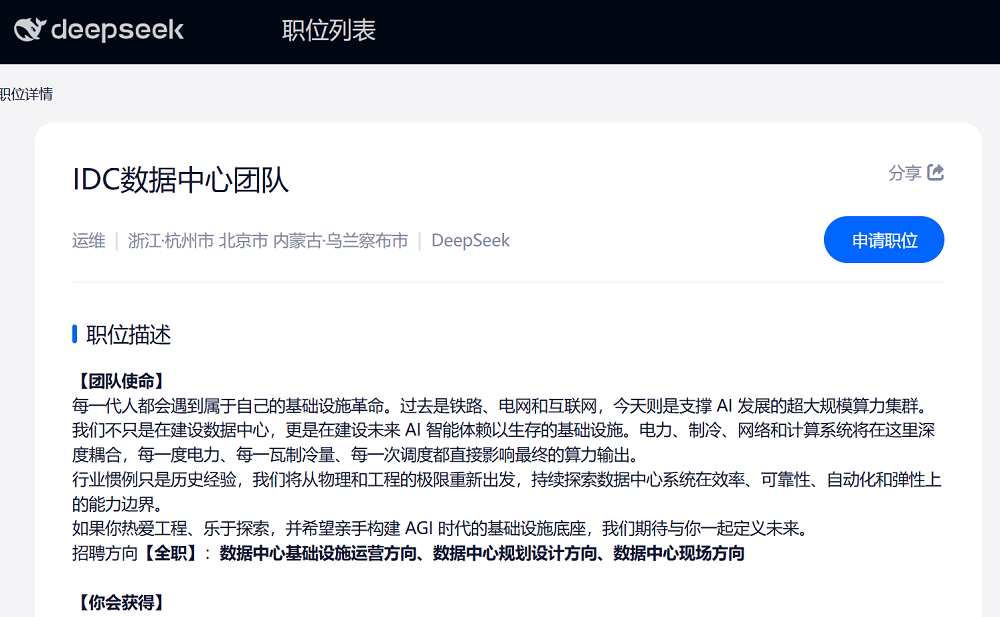Click the 内蒙古·乌兰察布市 location text

coord(341,241)
